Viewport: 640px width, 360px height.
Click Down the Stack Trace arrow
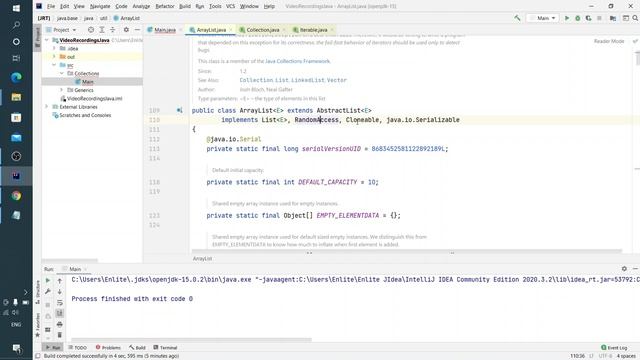pos(60,292)
